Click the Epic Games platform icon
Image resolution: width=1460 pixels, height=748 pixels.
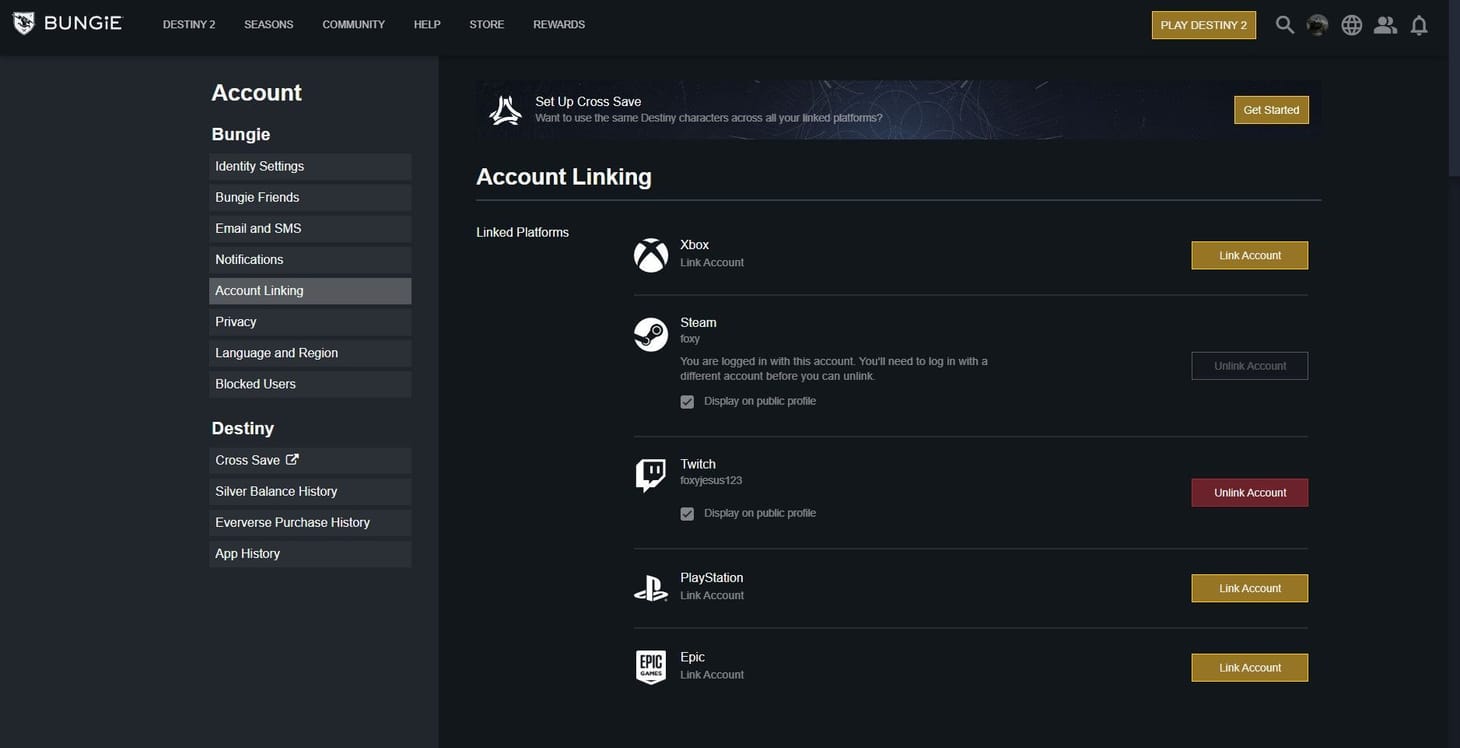(651, 668)
